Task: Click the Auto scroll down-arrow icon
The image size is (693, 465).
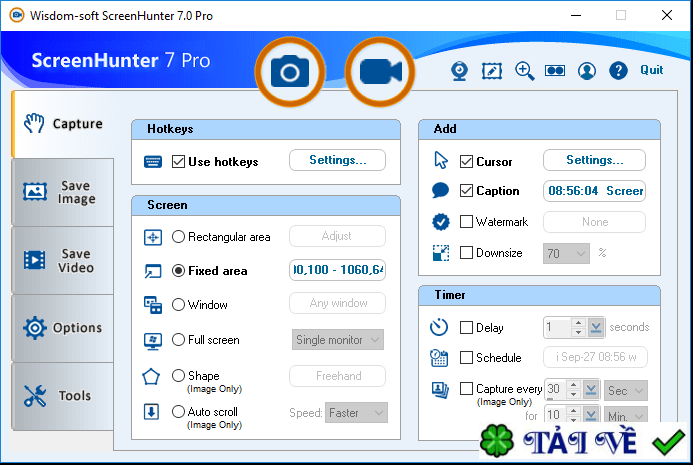Action: 151,412
